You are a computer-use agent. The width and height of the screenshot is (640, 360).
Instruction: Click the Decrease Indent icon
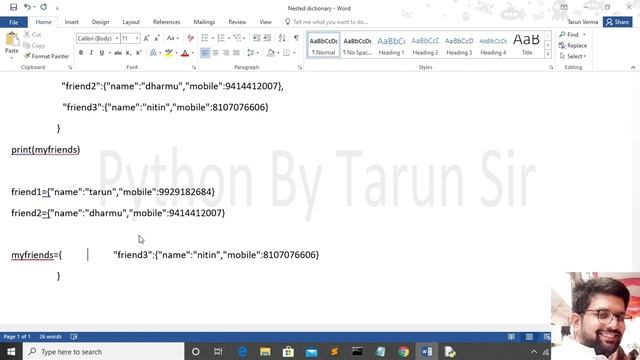[256, 38]
